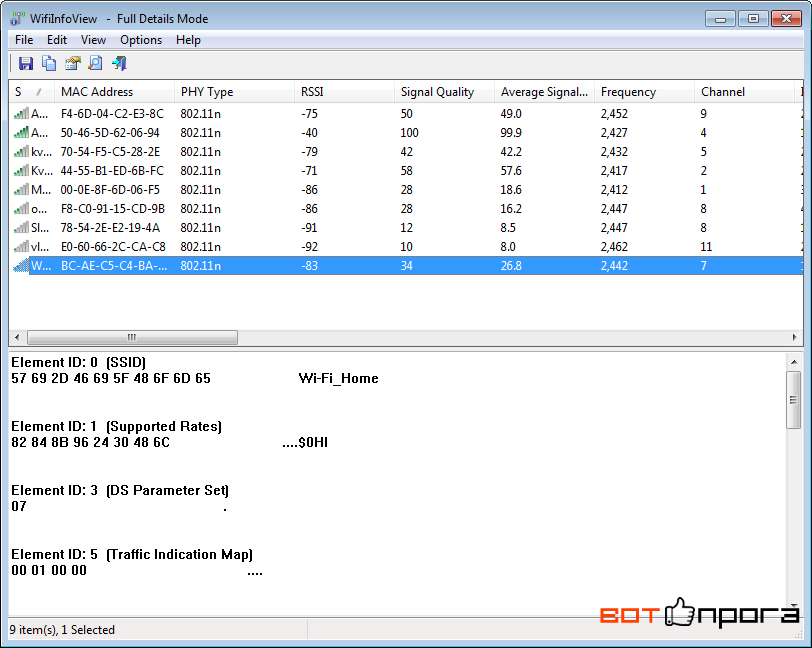Click signal icon of E0-60-66-2C-CA-C8 row
This screenshot has width=812, height=648.
pos(21,247)
